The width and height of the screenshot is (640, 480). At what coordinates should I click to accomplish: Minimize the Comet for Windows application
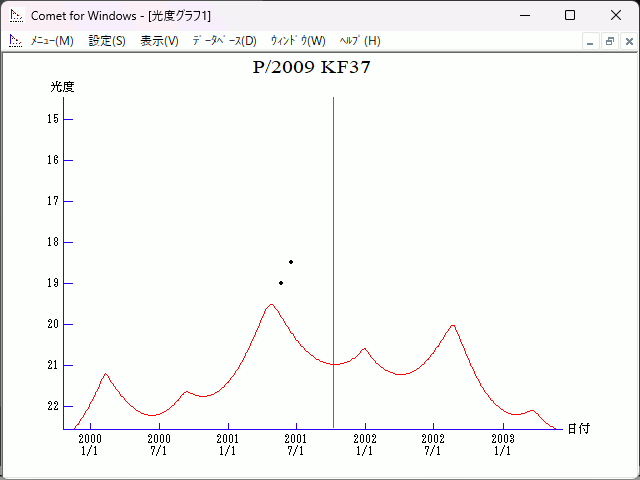pos(524,15)
